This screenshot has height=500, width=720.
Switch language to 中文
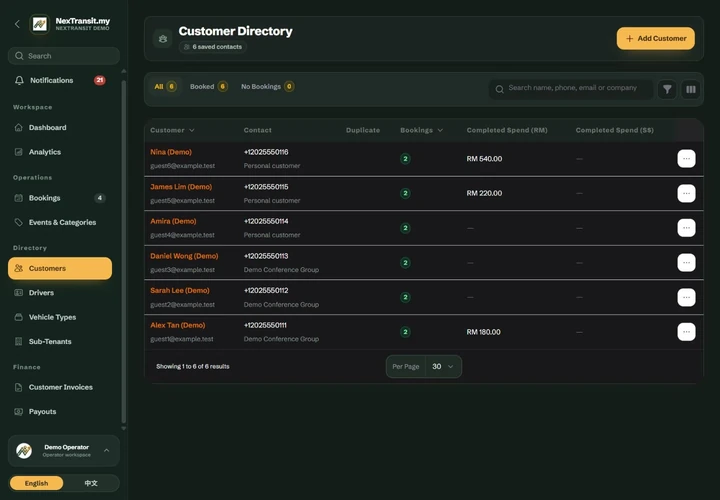91,483
